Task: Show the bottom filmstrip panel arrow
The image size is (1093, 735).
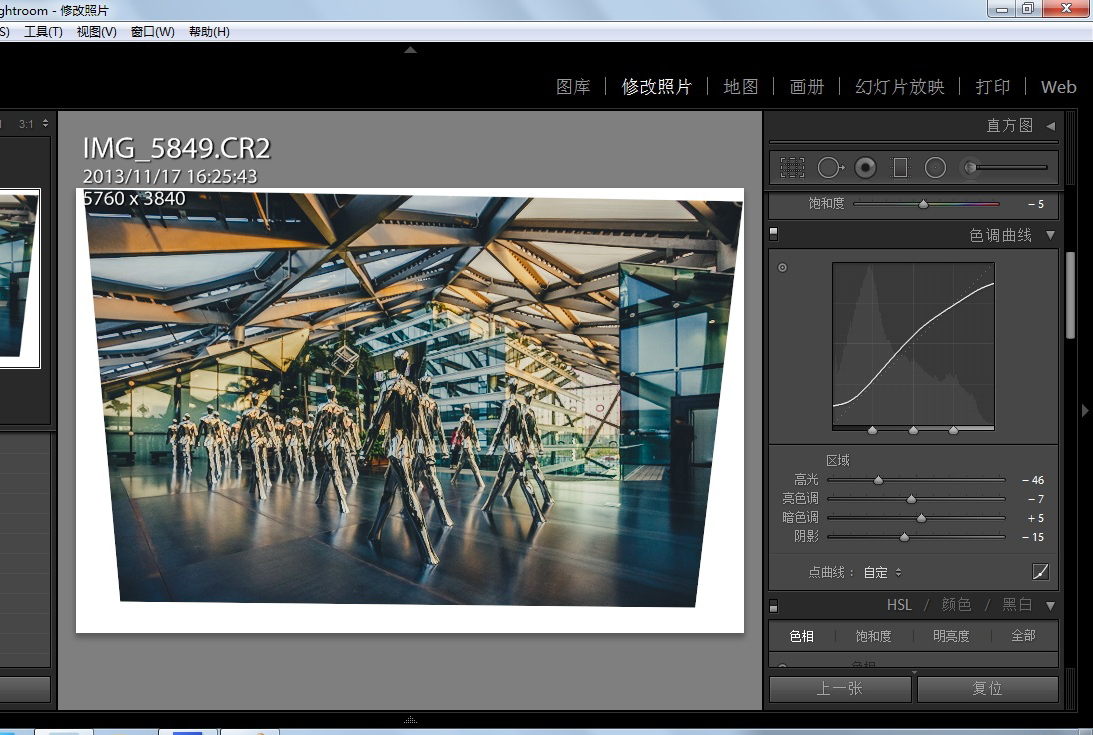Action: pos(411,720)
